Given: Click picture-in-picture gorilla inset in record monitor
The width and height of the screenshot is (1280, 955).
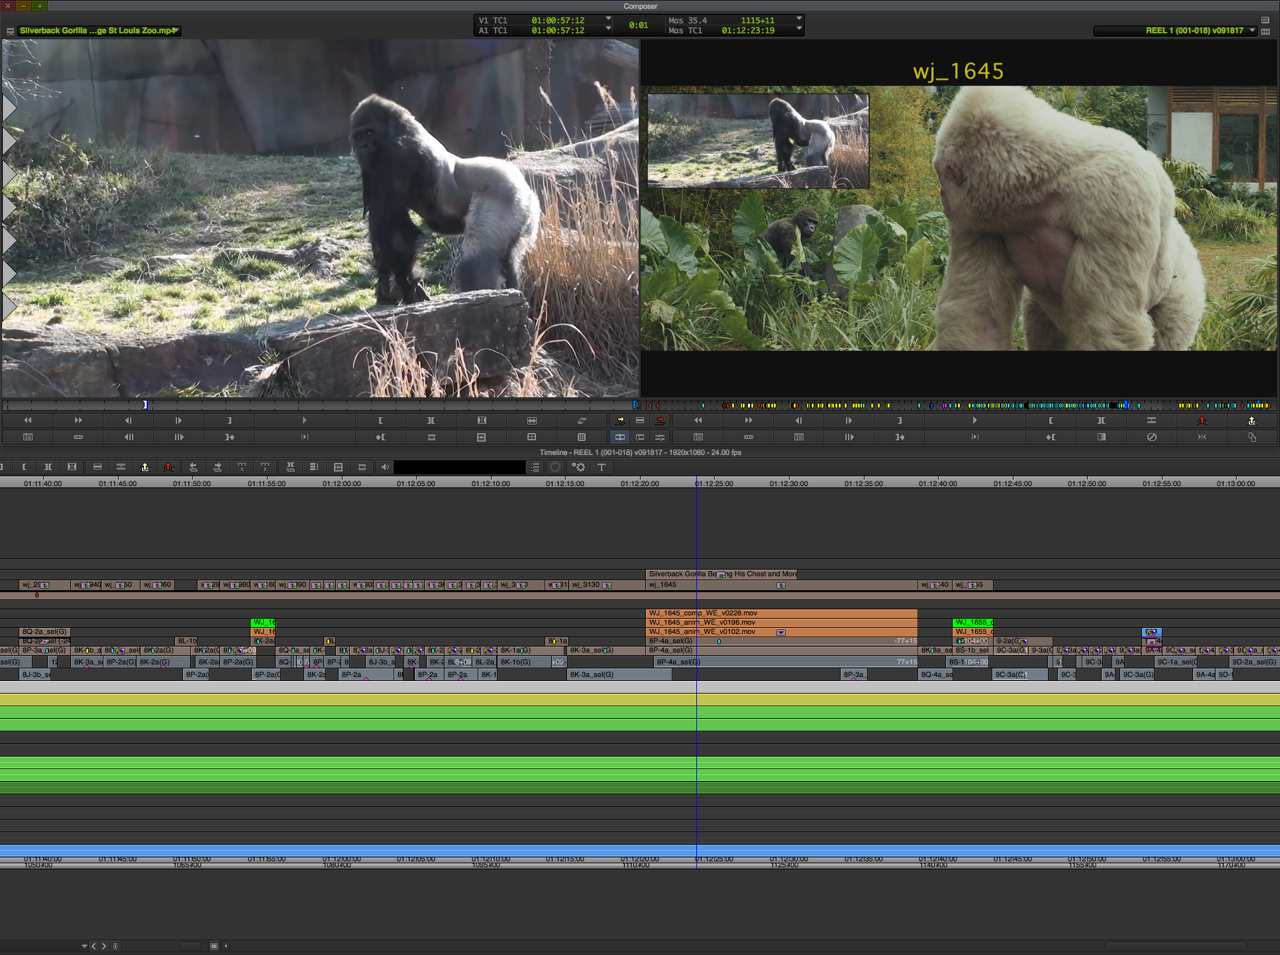Looking at the screenshot, I should pyautogui.click(x=758, y=141).
